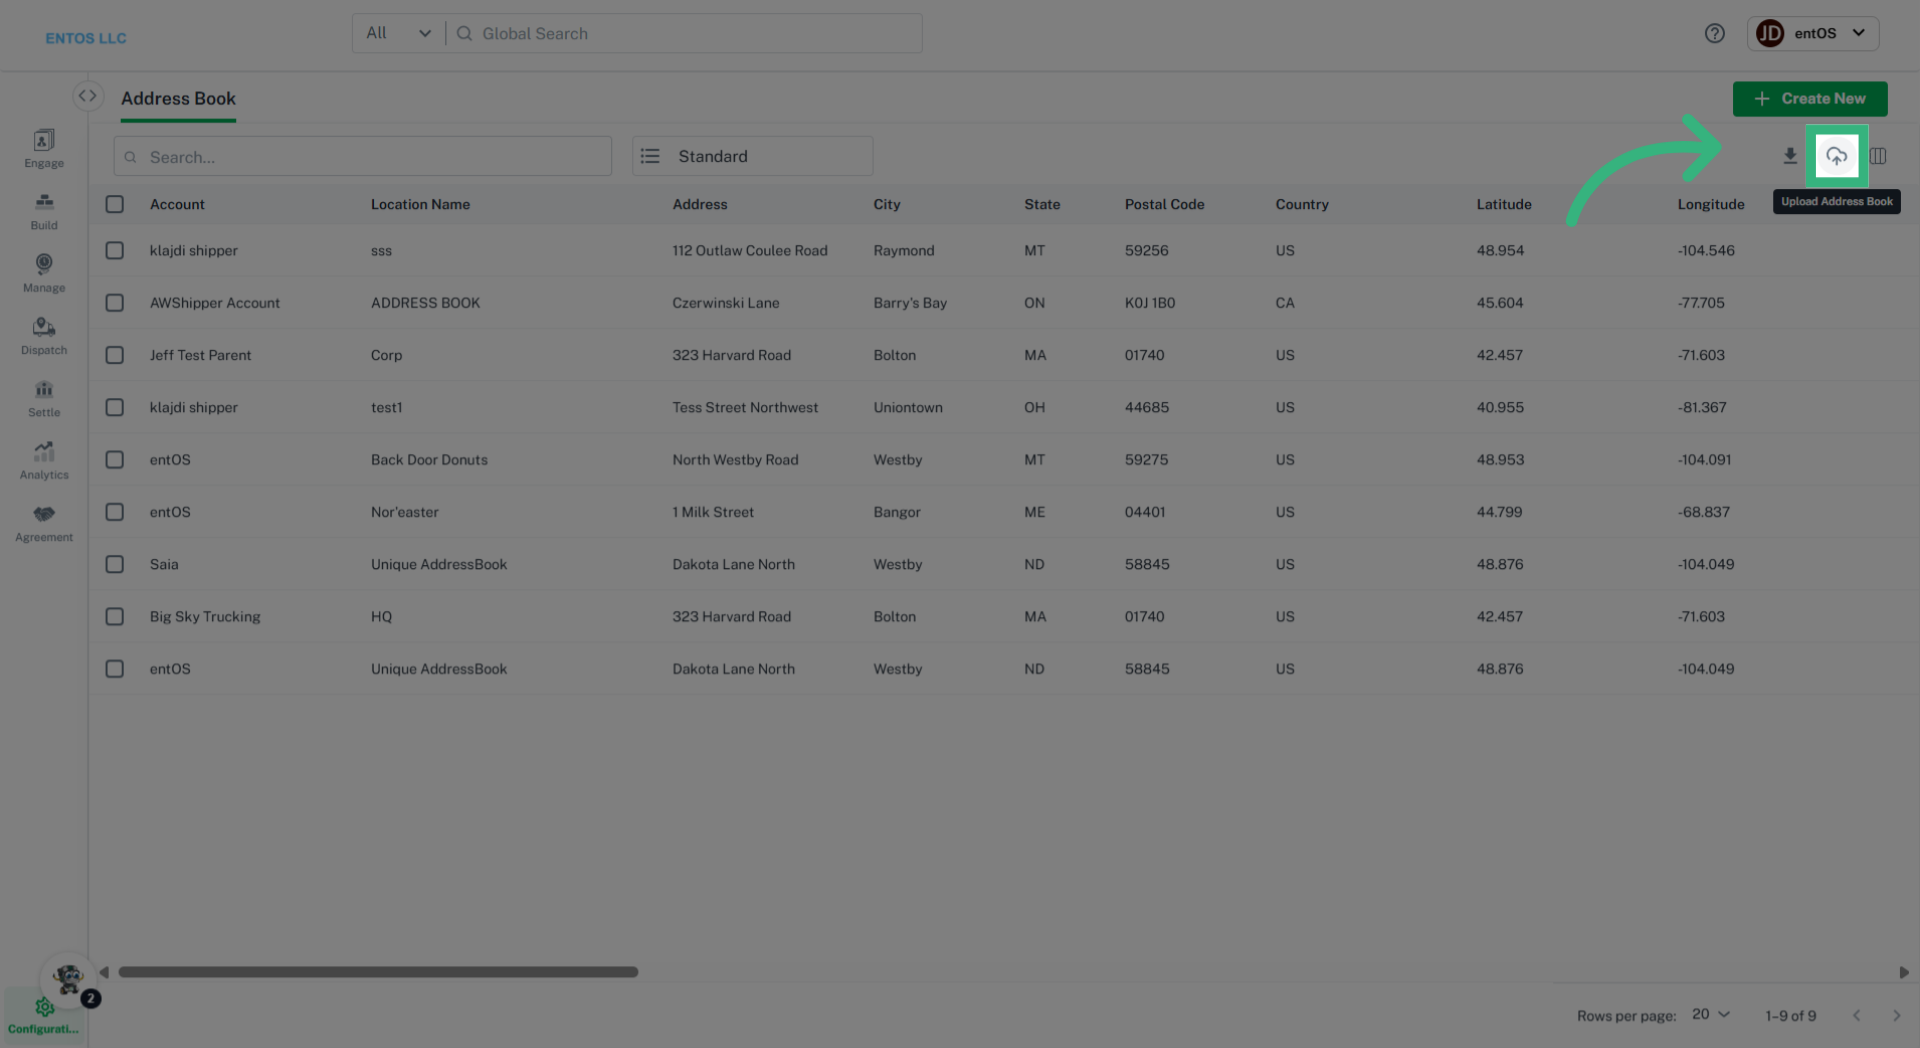This screenshot has width=1920, height=1048.
Task: Expand the Standard view dropdown
Action: (x=752, y=156)
